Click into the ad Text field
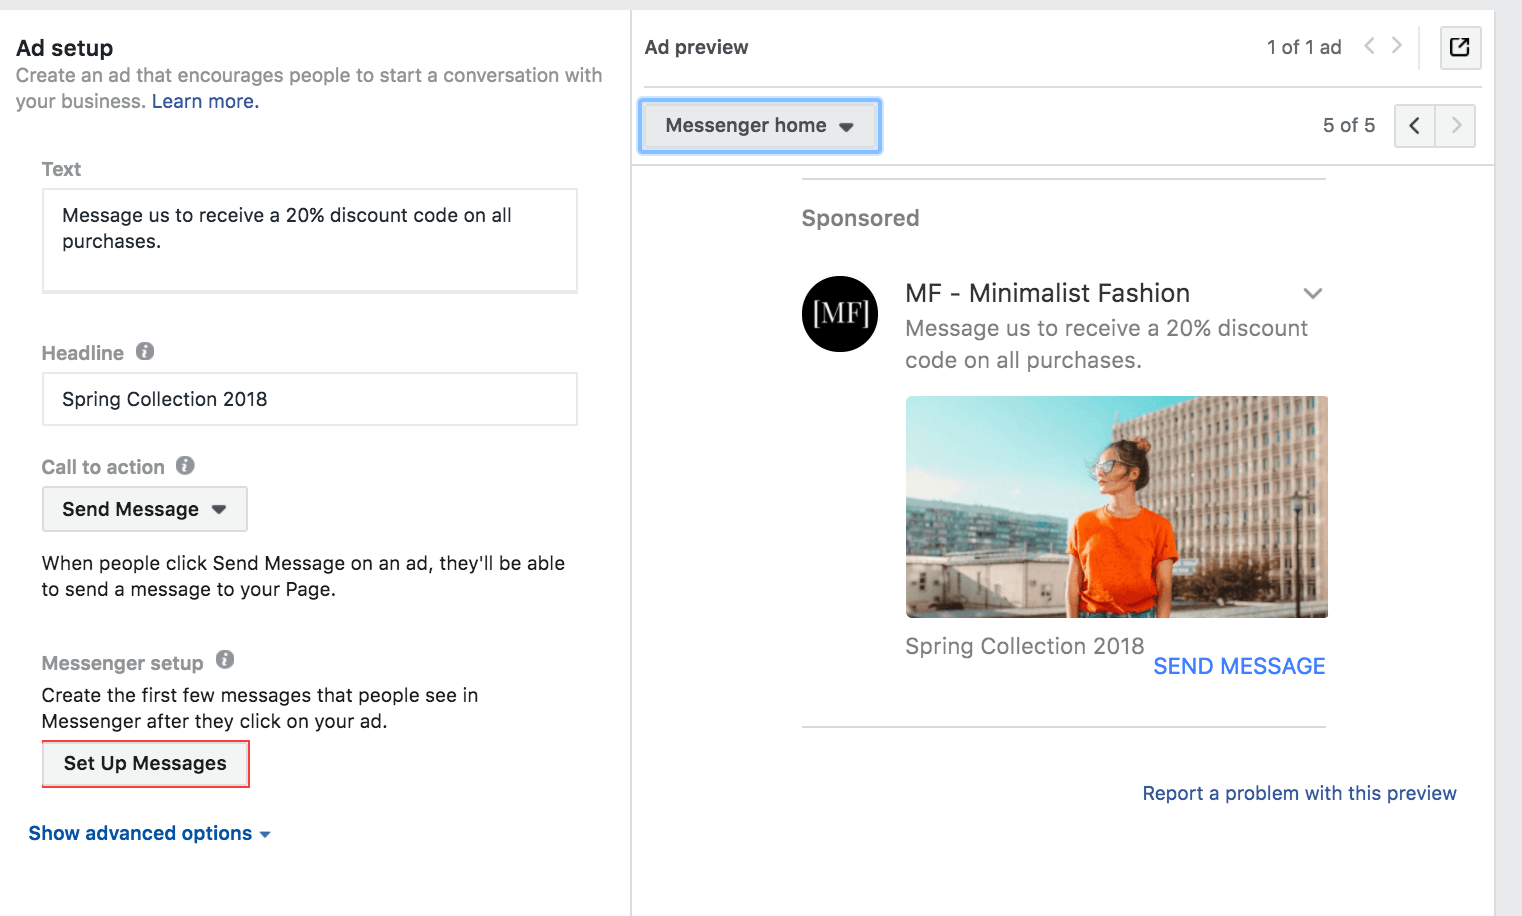The image size is (1522, 916). (309, 240)
